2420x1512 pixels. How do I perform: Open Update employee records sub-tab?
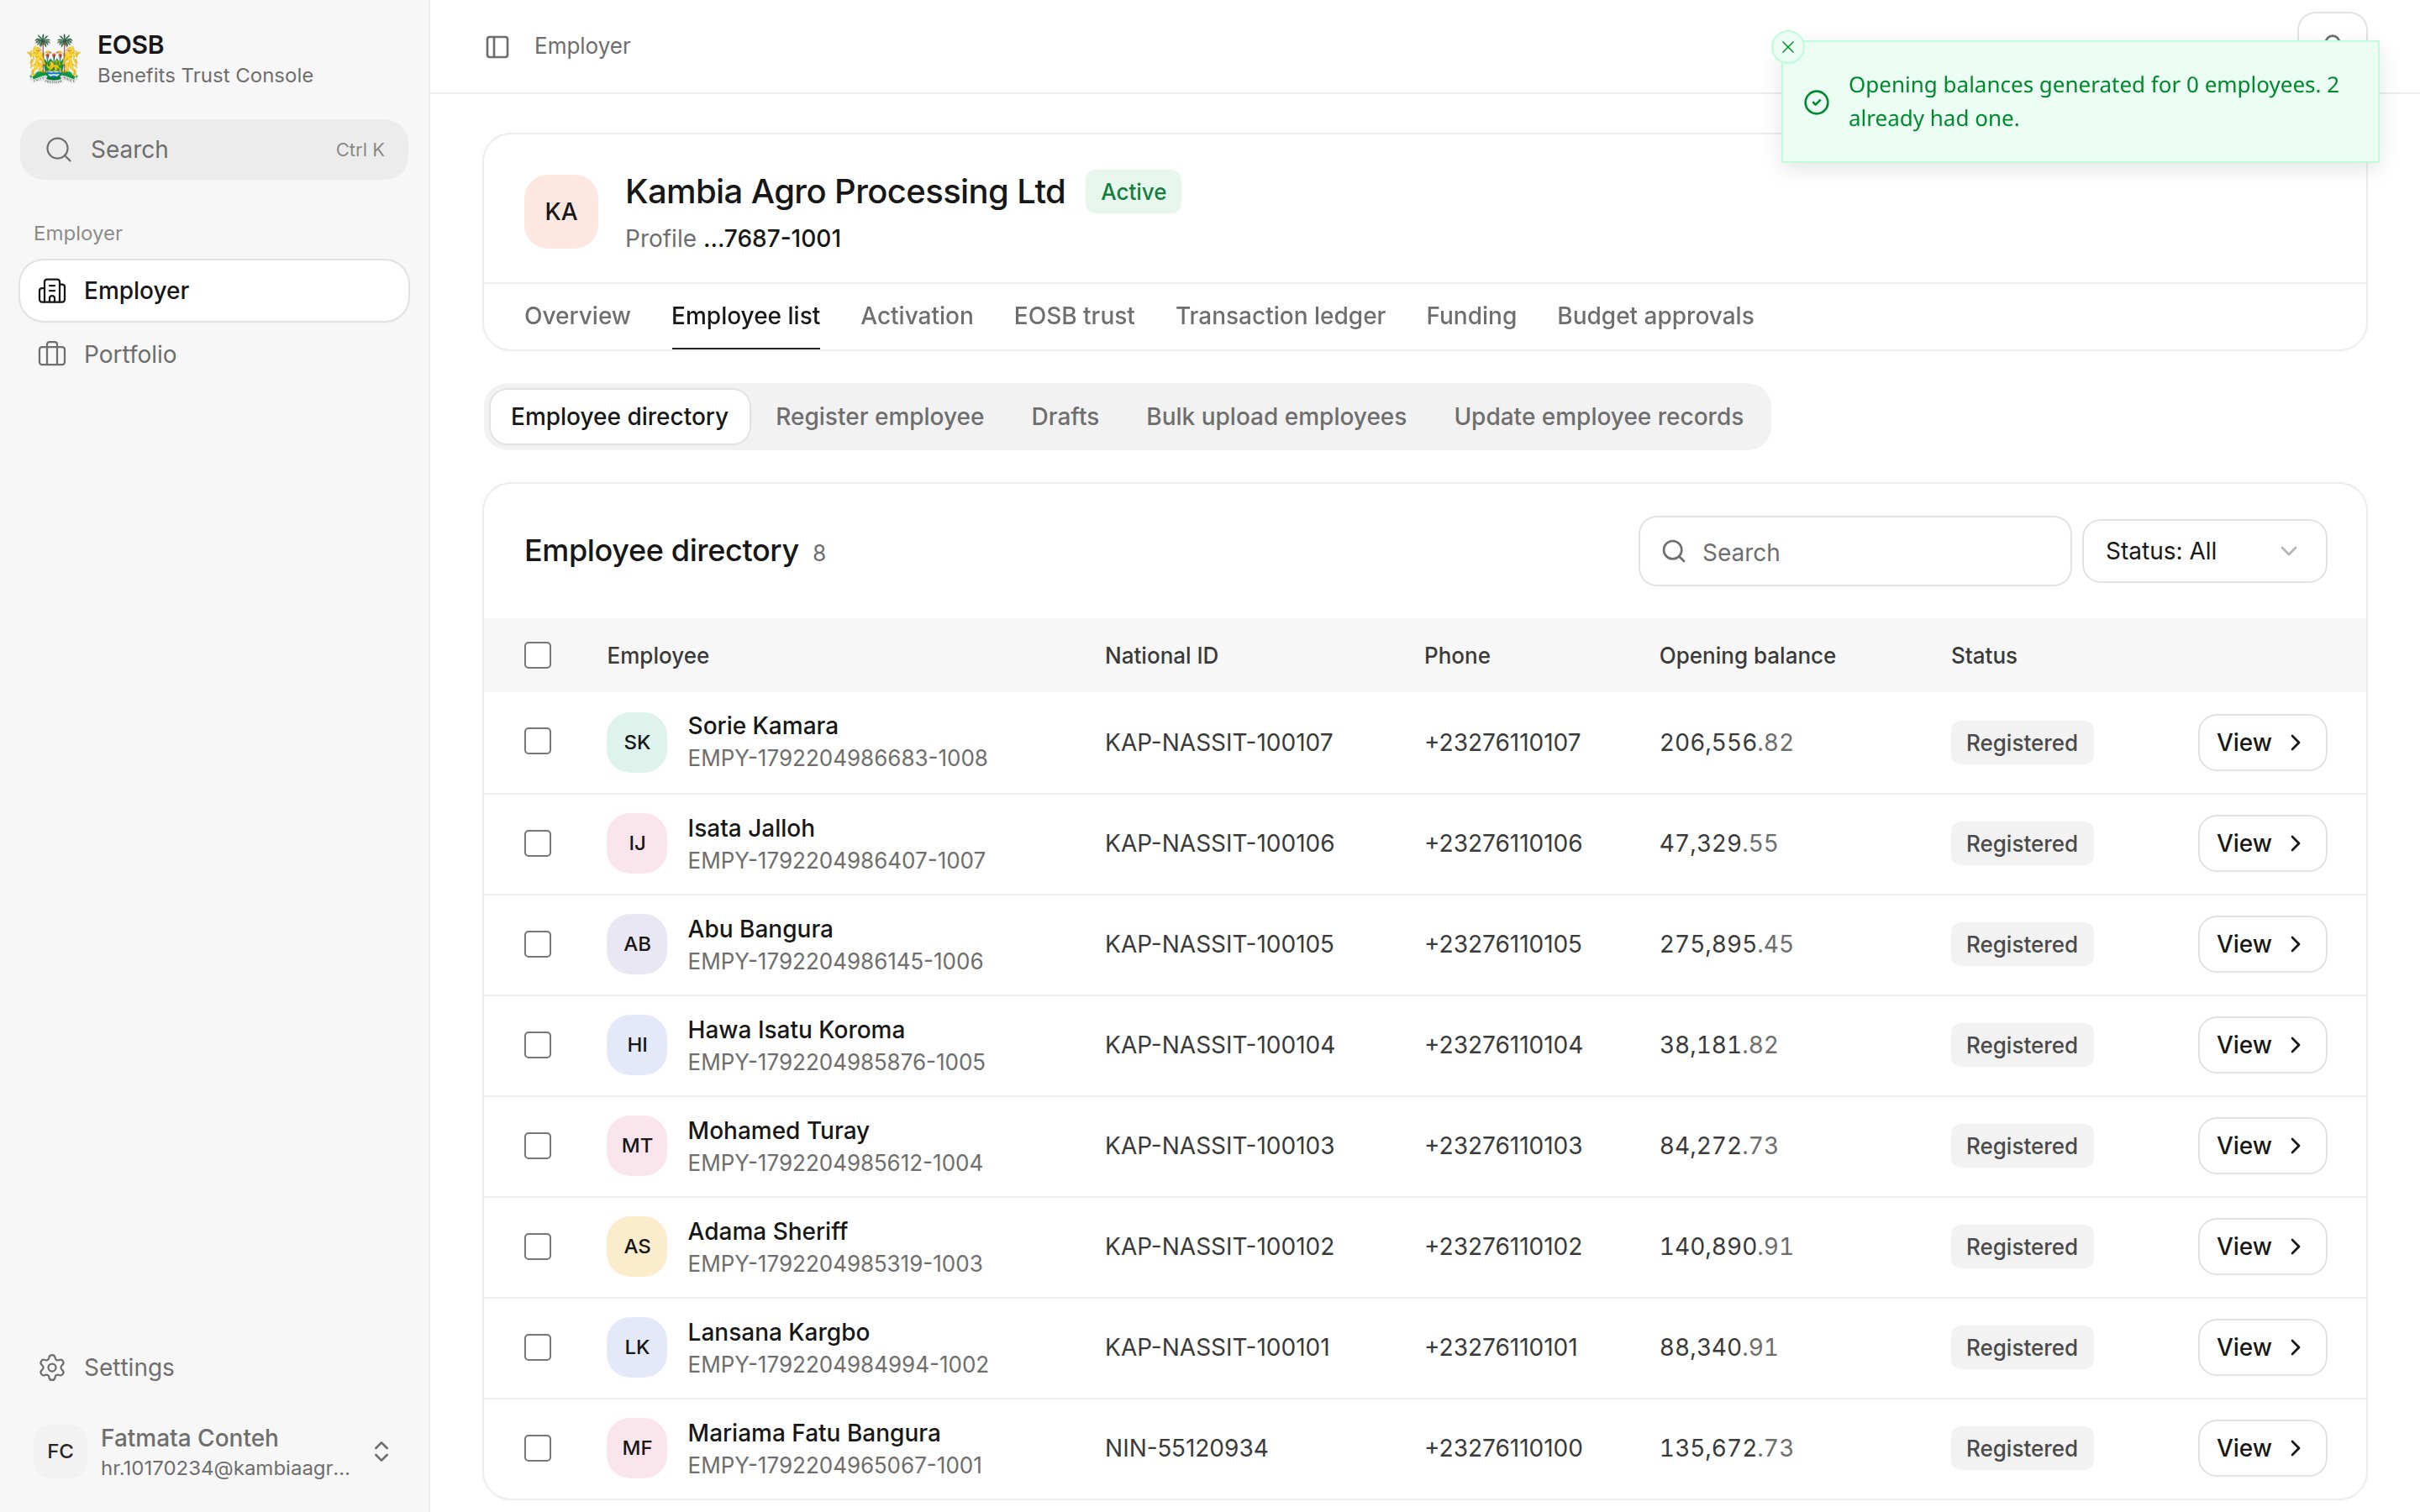click(x=1598, y=417)
